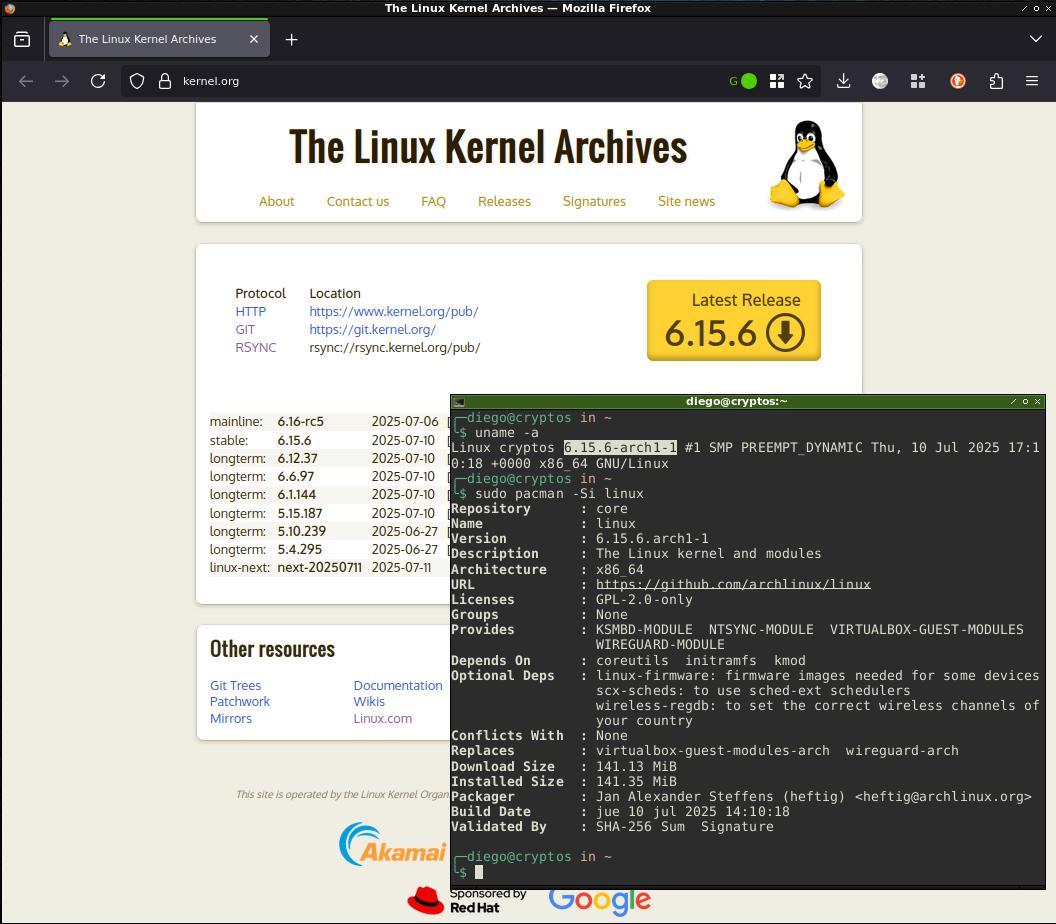This screenshot has height=924, width=1056.
Task: Open the Downloads panel icon
Action: tap(843, 81)
